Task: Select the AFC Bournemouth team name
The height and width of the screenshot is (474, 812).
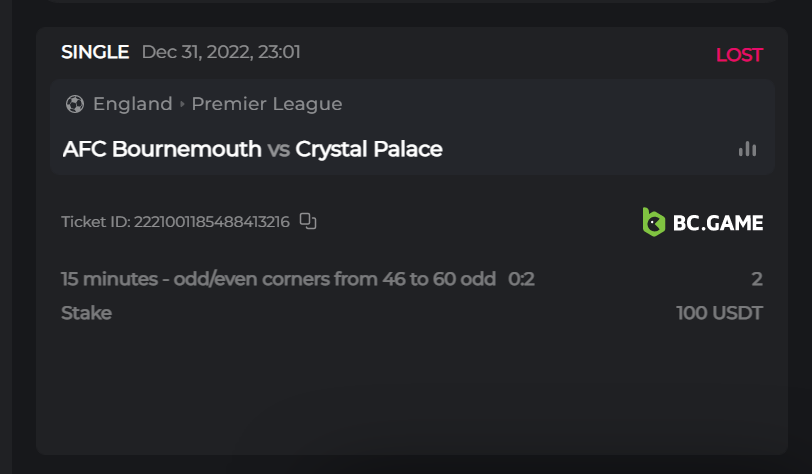Action: [x=162, y=149]
